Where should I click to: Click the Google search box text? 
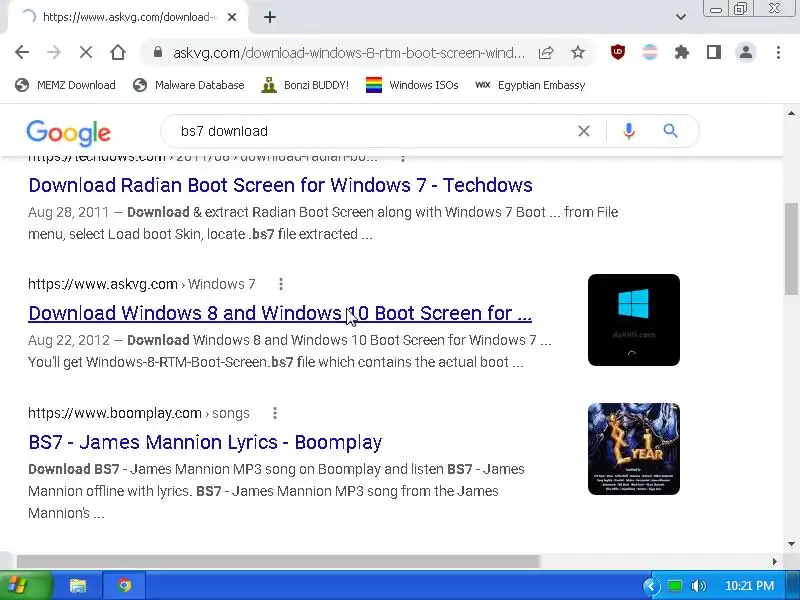click(x=224, y=131)
